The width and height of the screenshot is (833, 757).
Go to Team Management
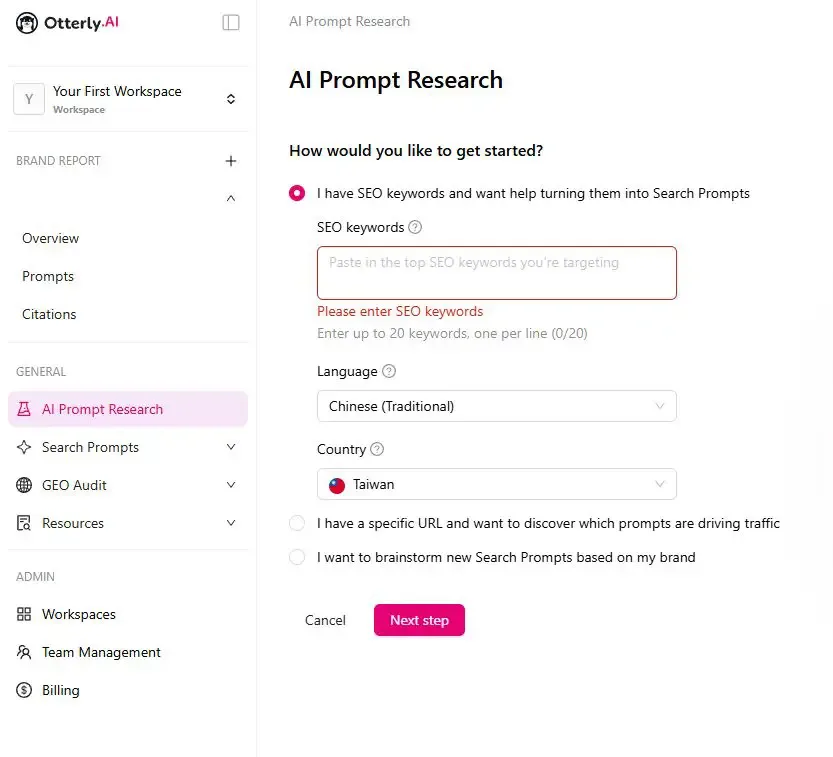101,652
